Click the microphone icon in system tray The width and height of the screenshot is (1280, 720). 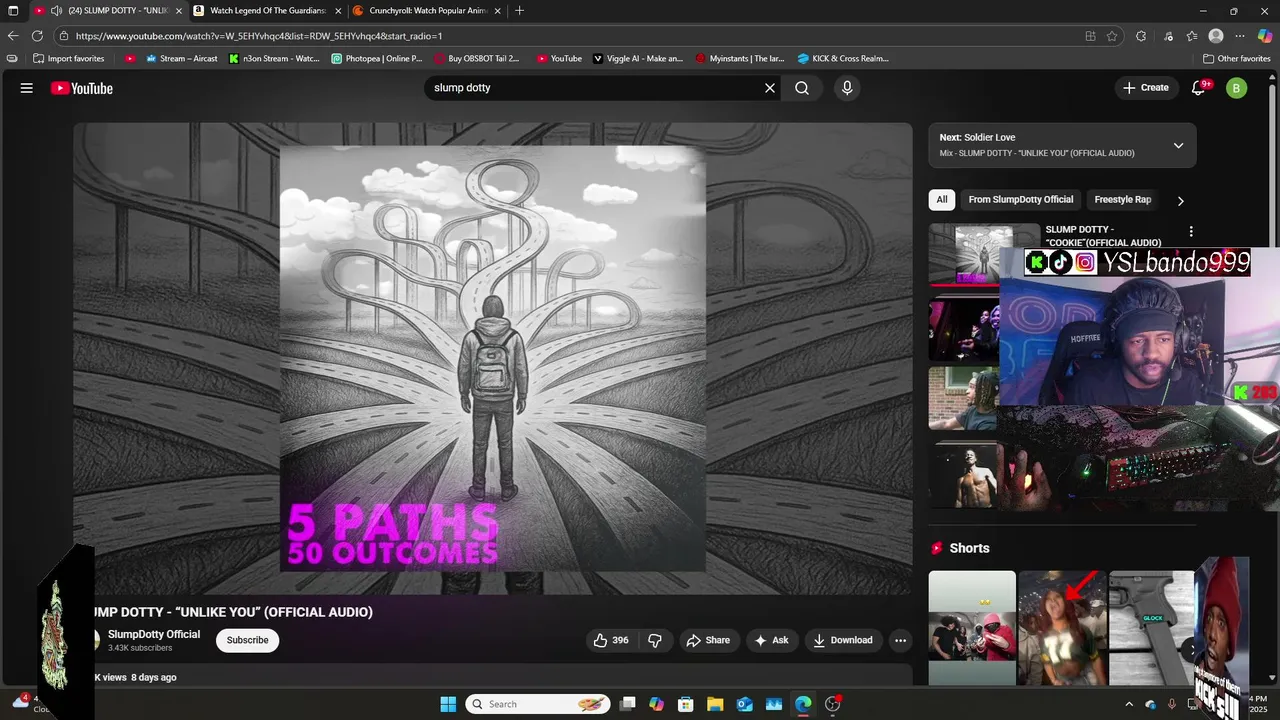pyautogui.click(x=1172, y=704)
